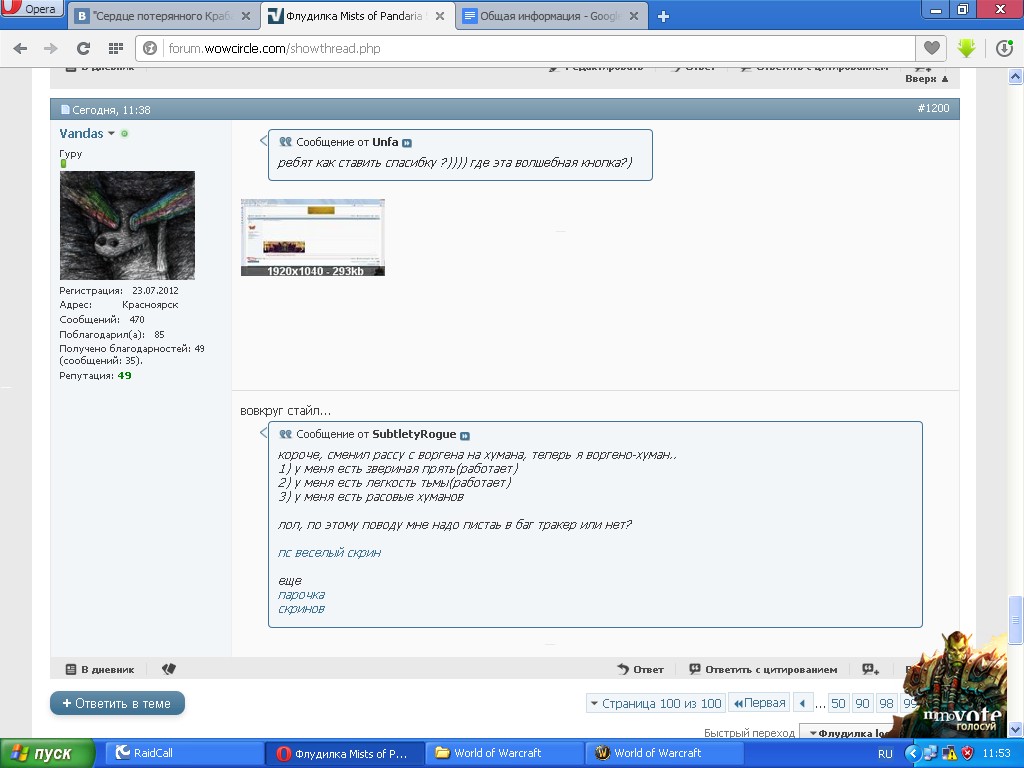Go back with the browser back arrow

20,48
